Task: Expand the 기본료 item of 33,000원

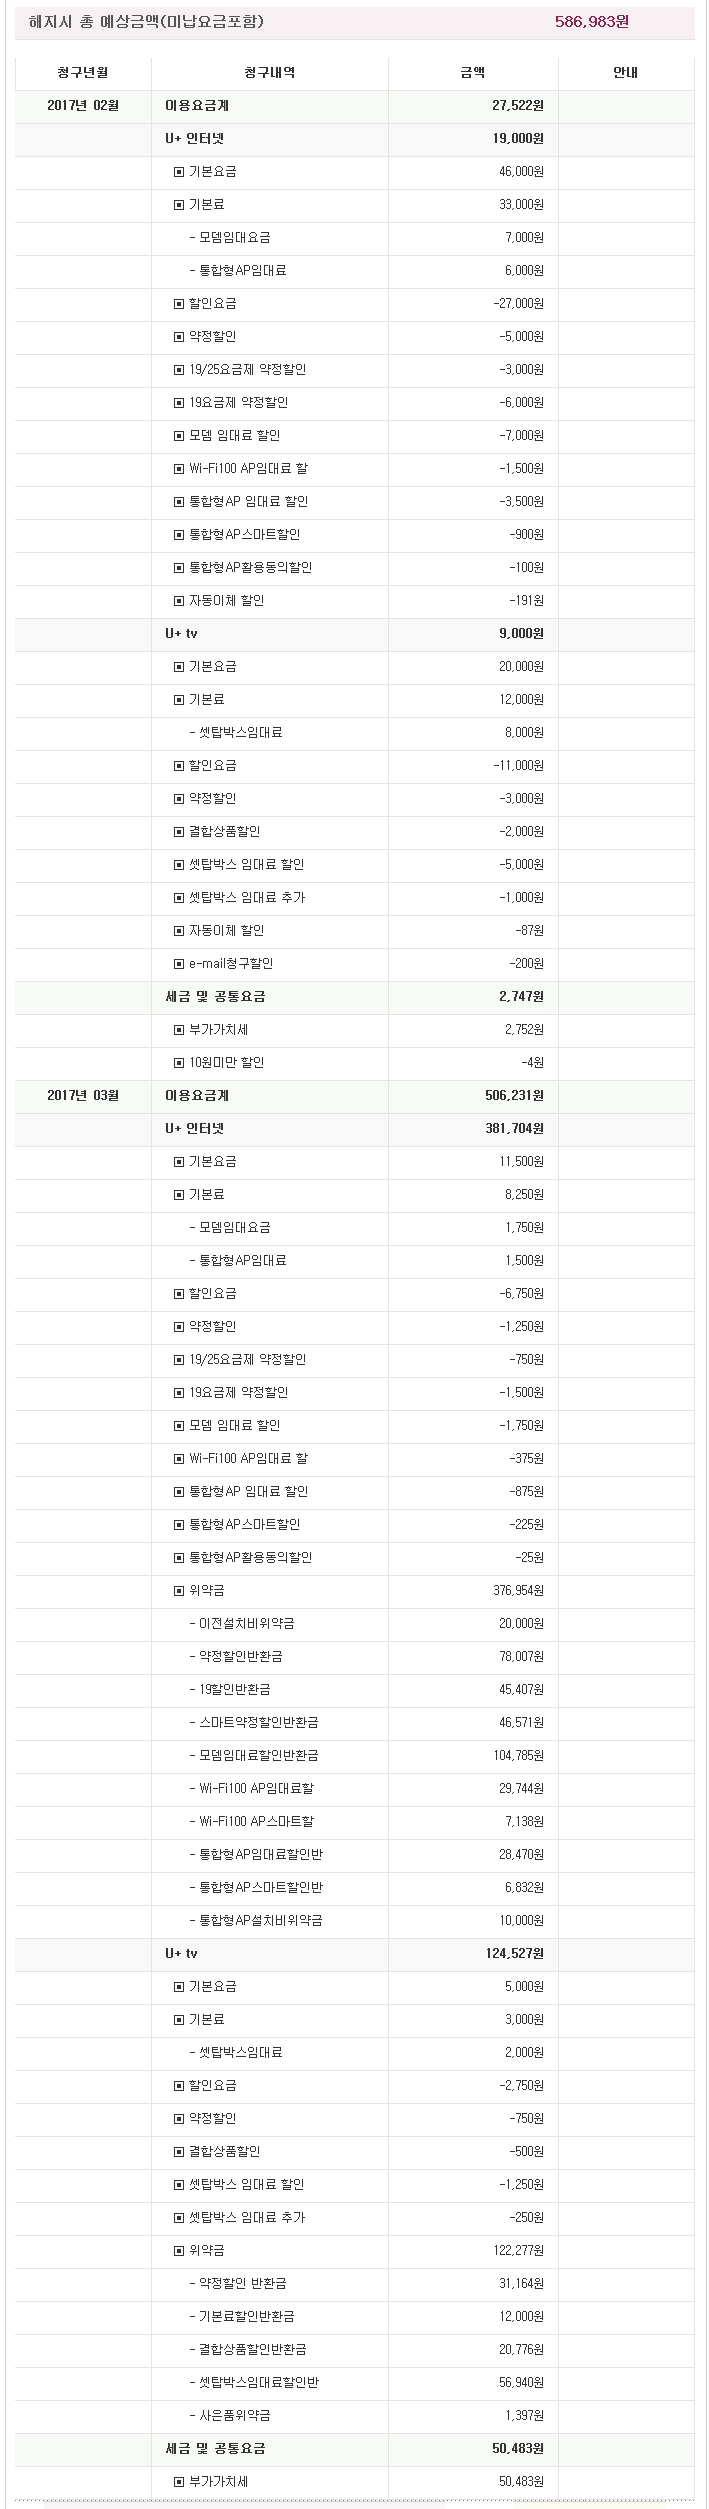Action: pyautogui.click(x=179, y=205)
